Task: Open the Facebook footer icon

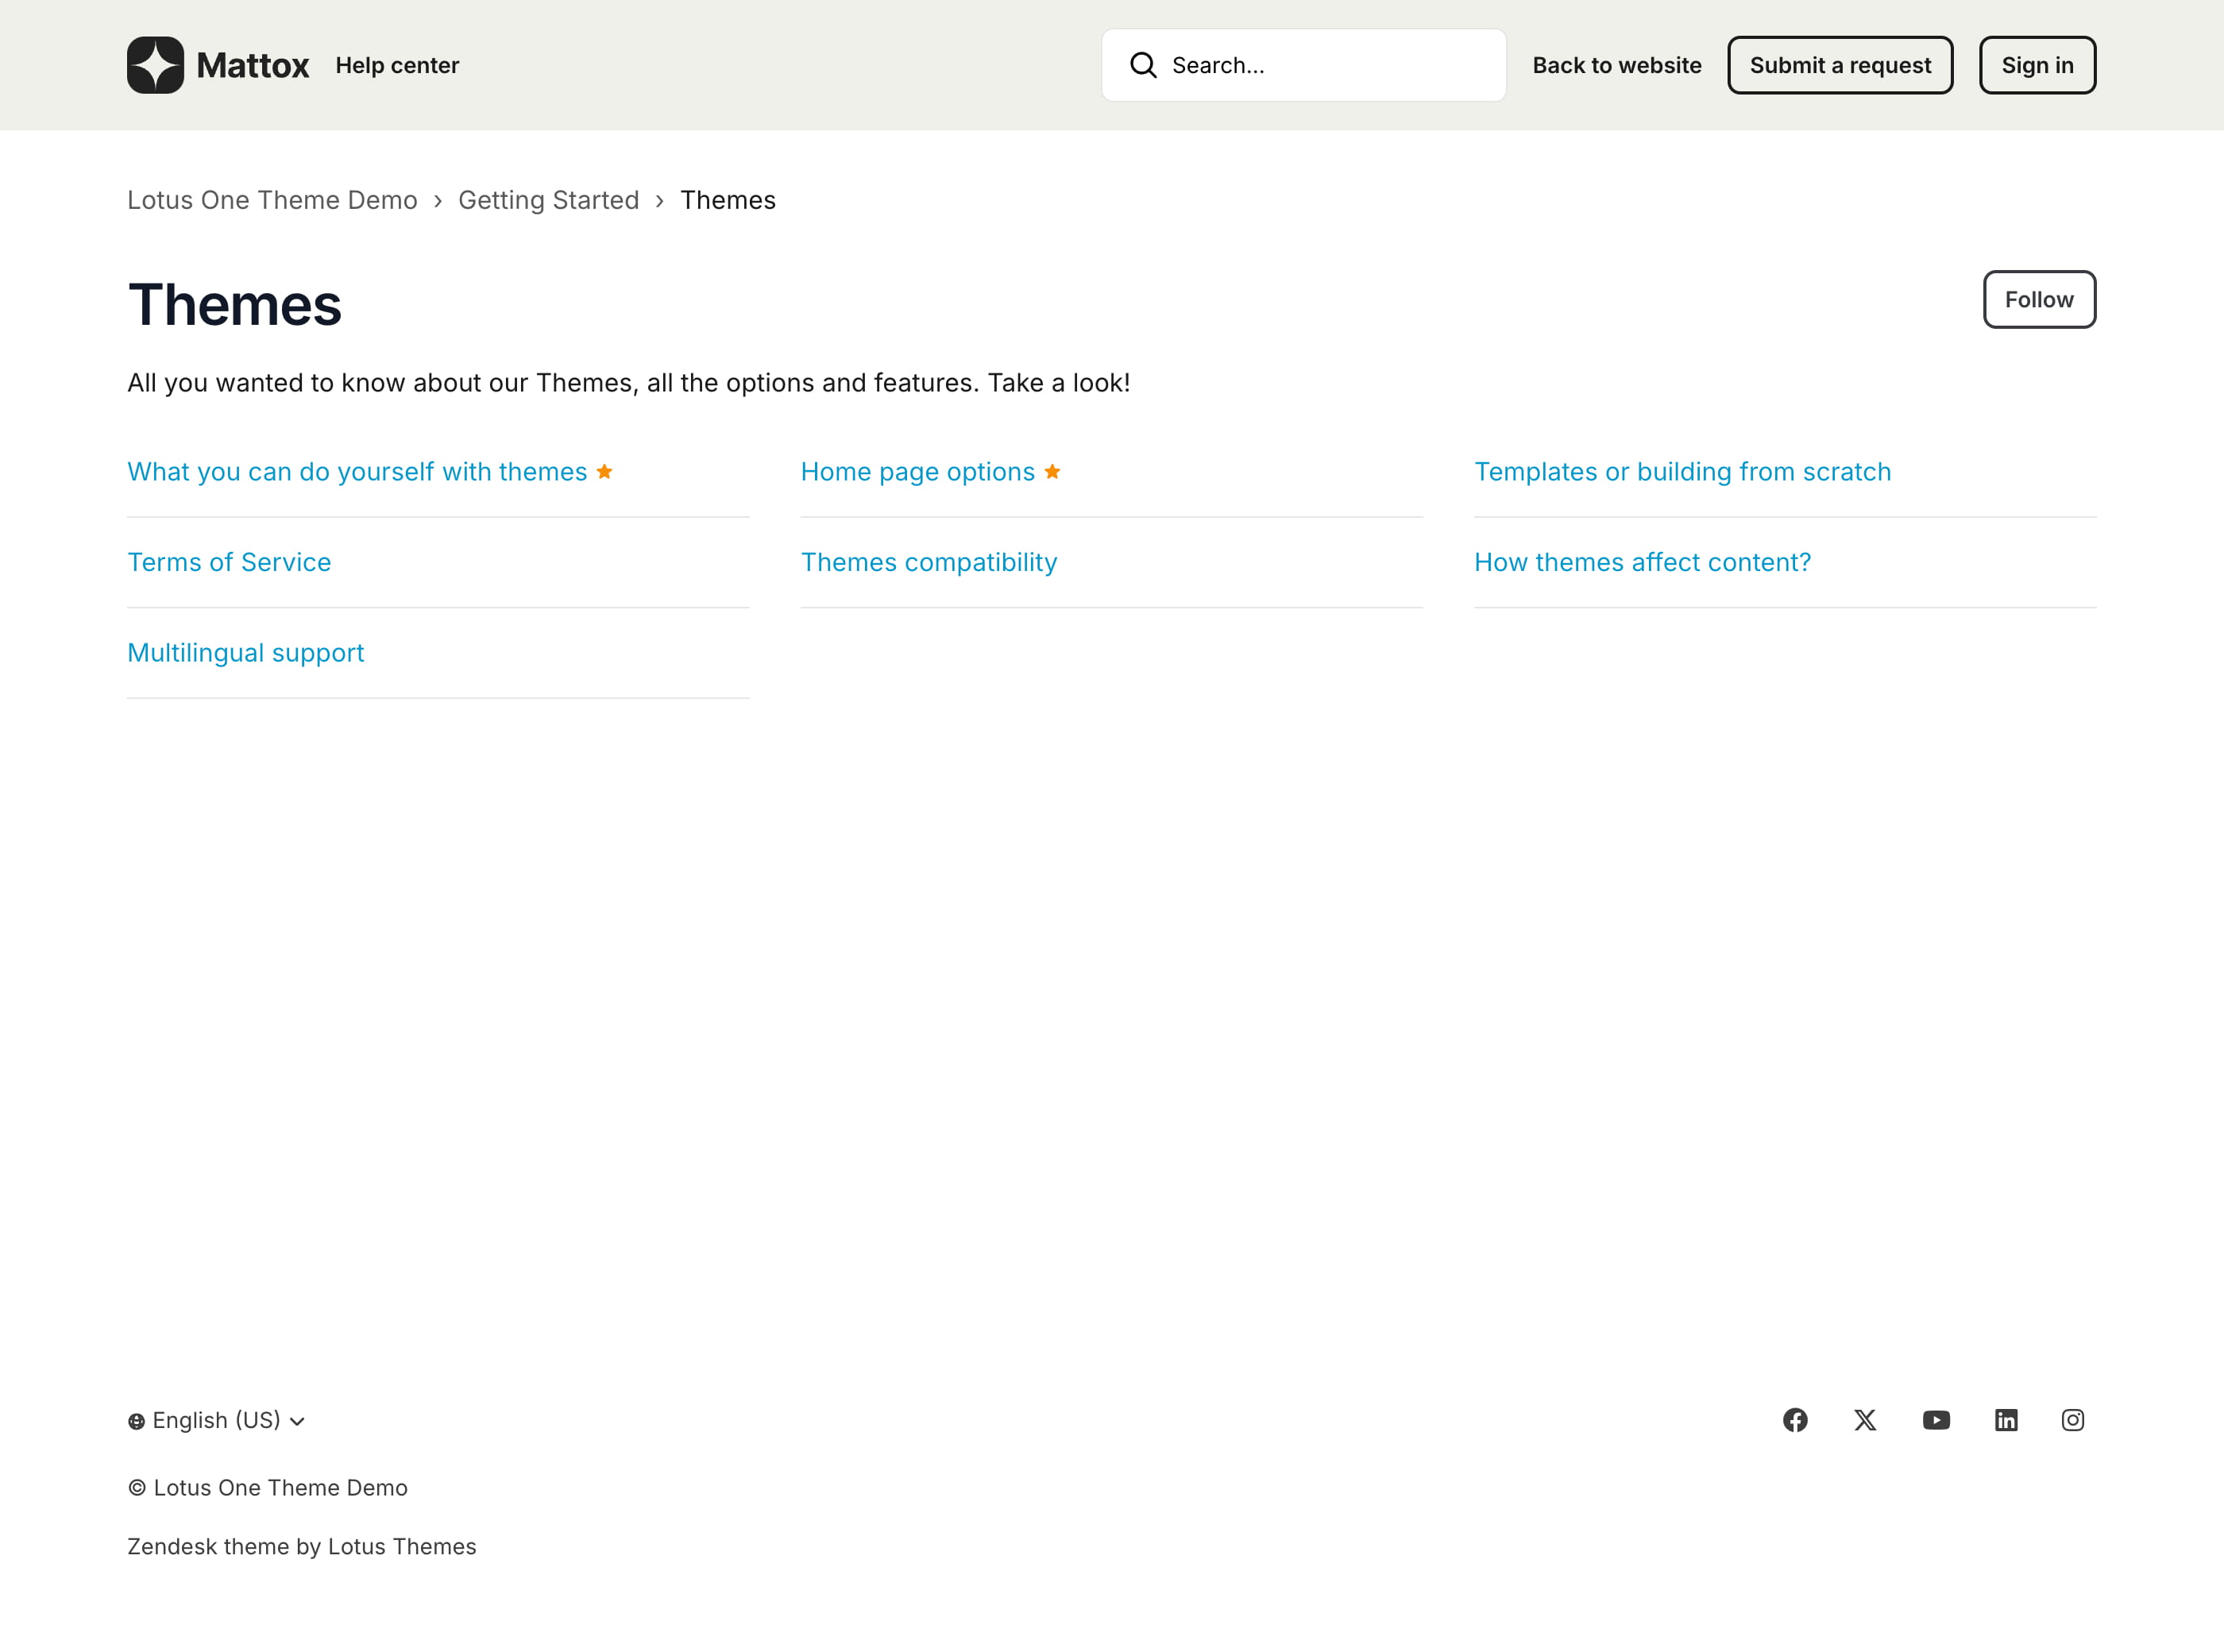Action: [1795, 1420]
